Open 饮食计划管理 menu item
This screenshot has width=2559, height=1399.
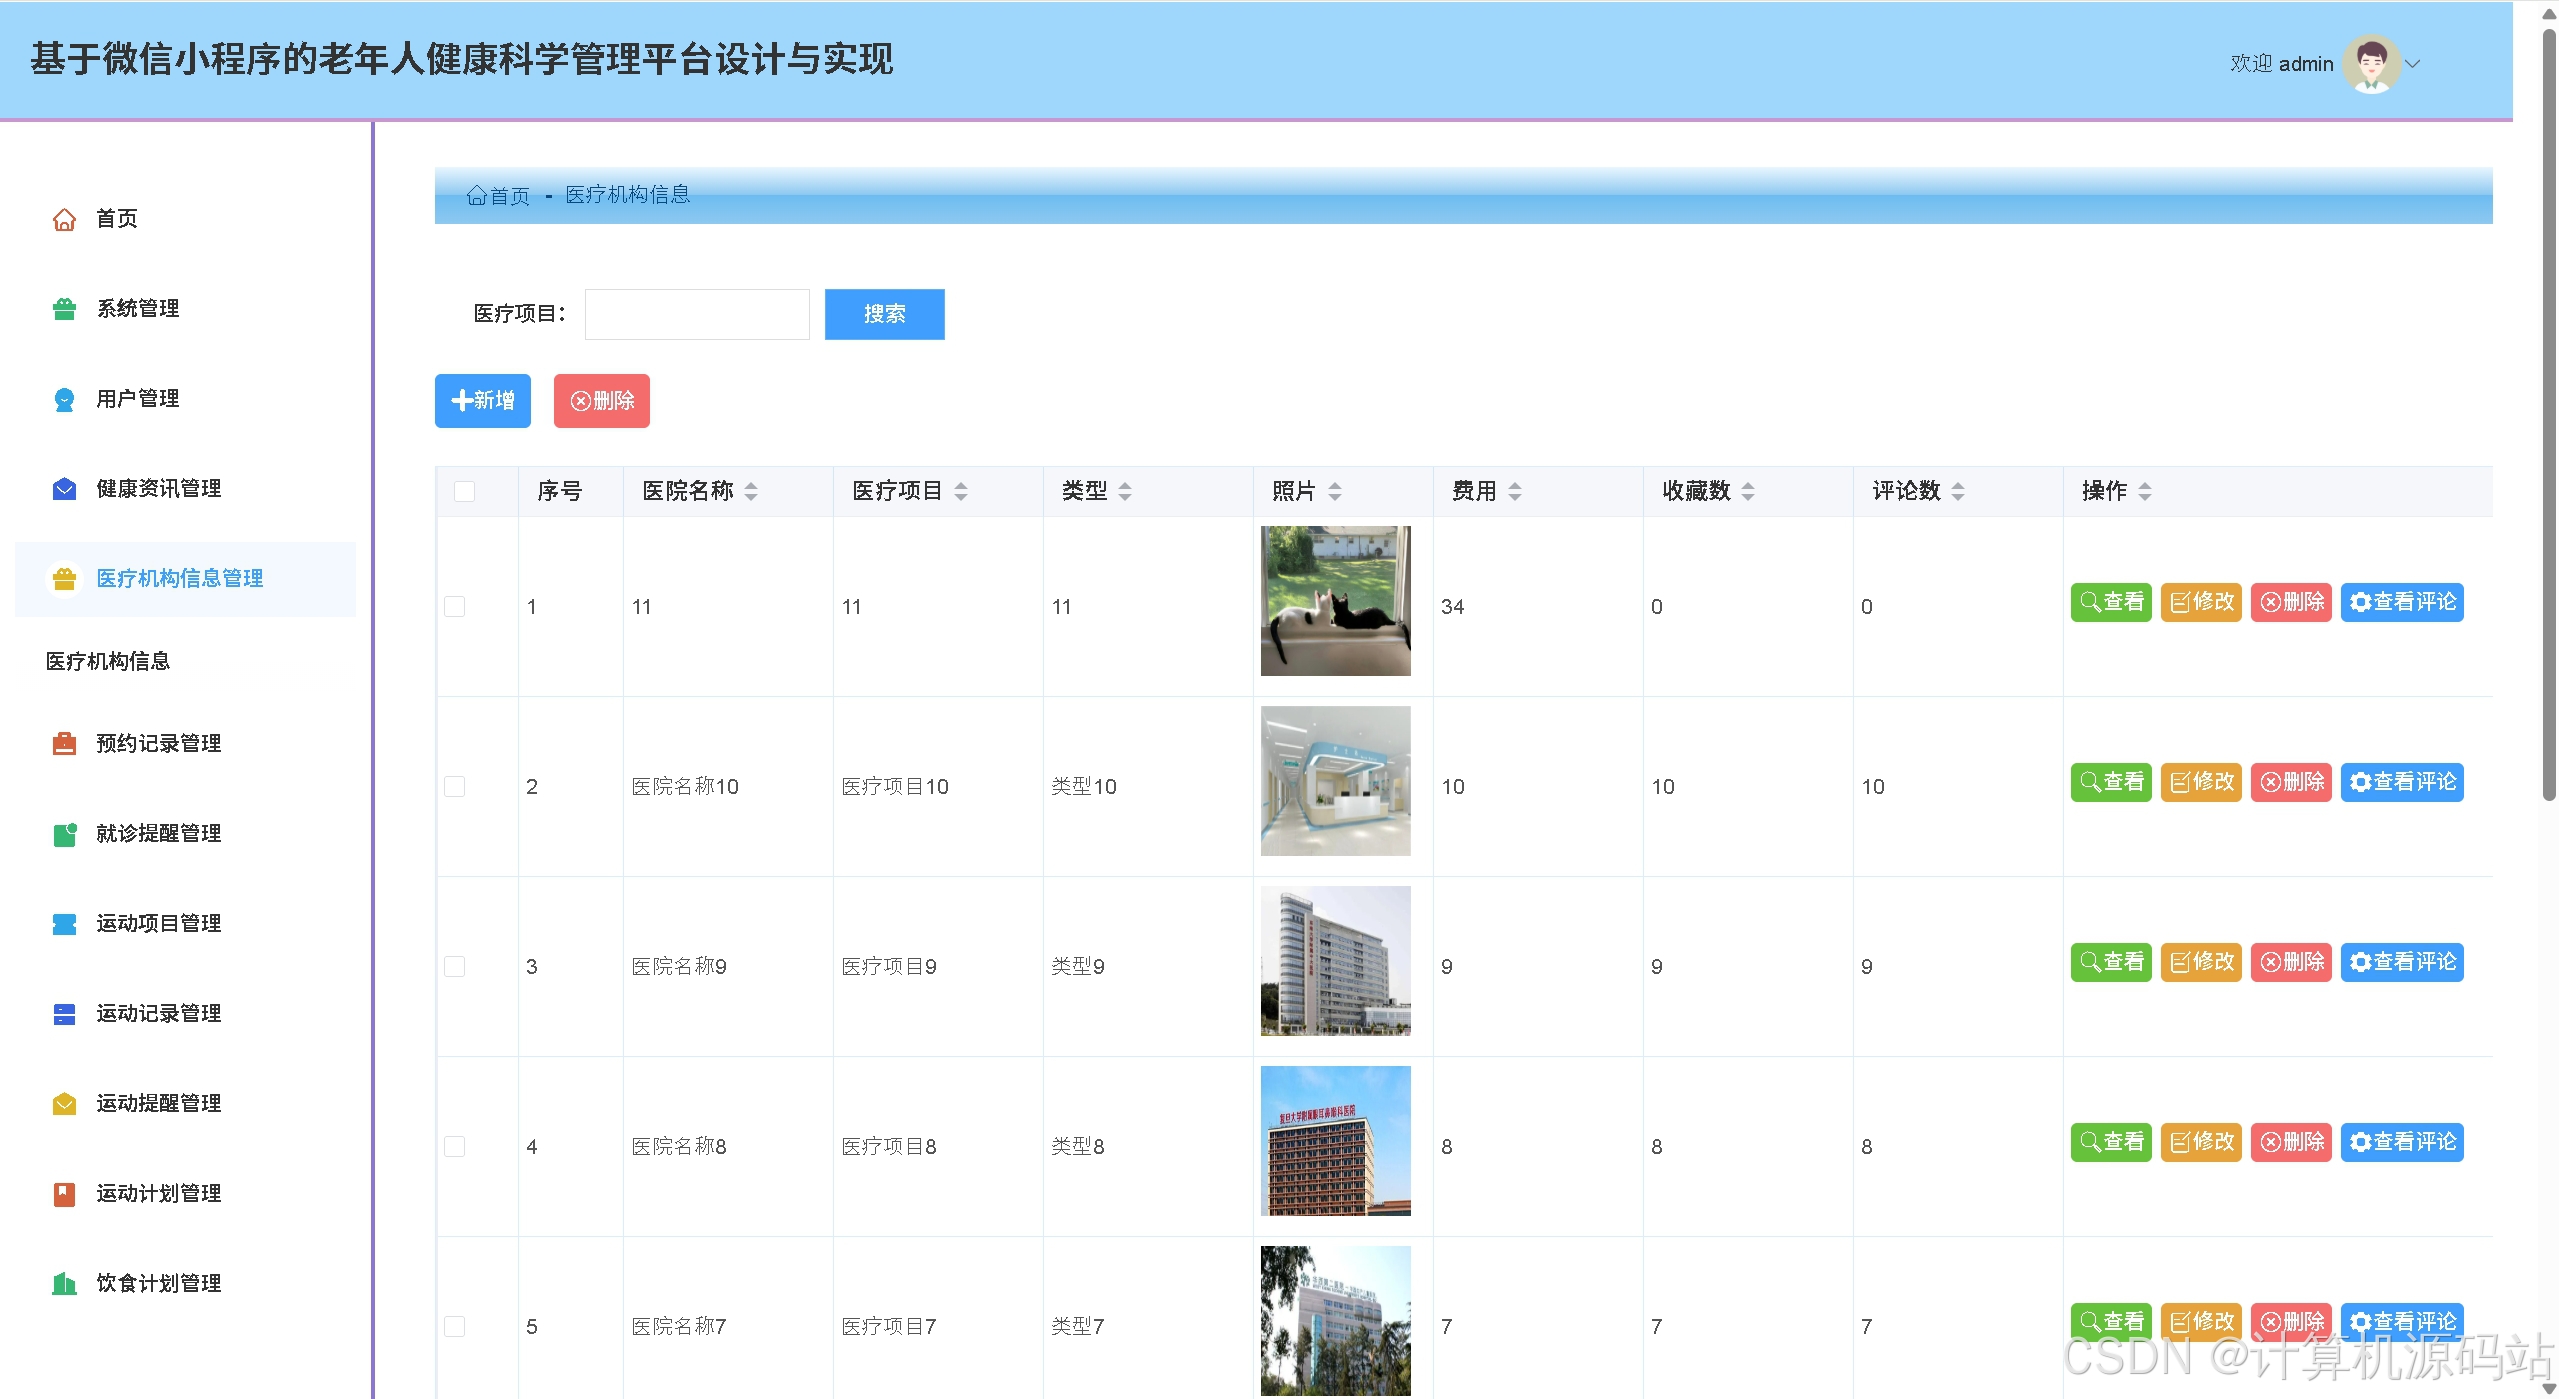tap(185, 1284)
